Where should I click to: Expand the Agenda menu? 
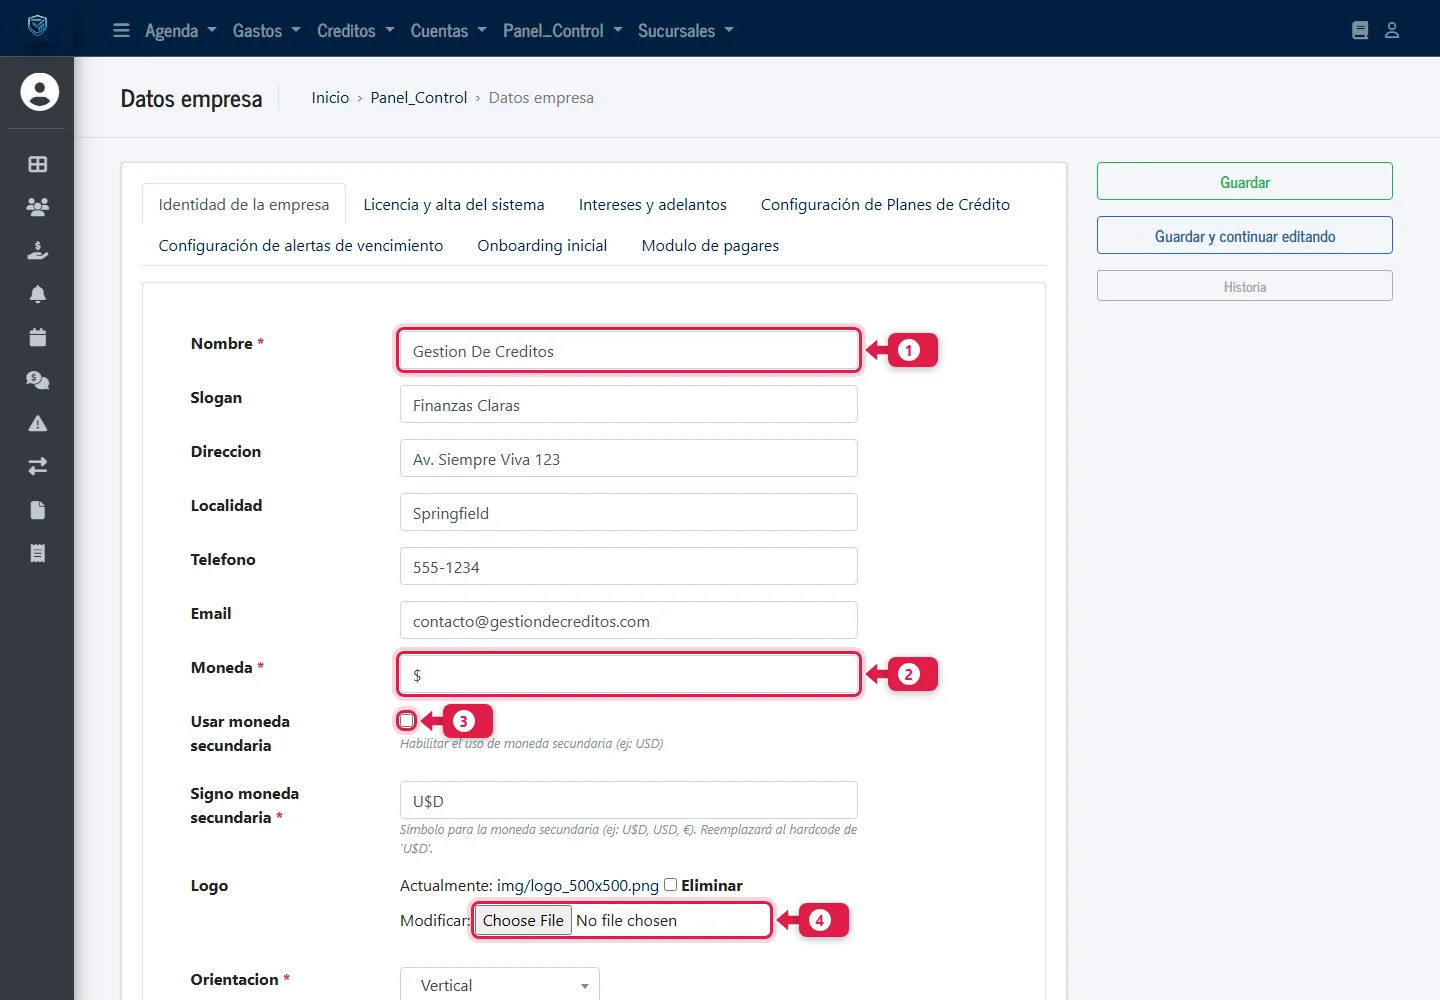point(181,31)
